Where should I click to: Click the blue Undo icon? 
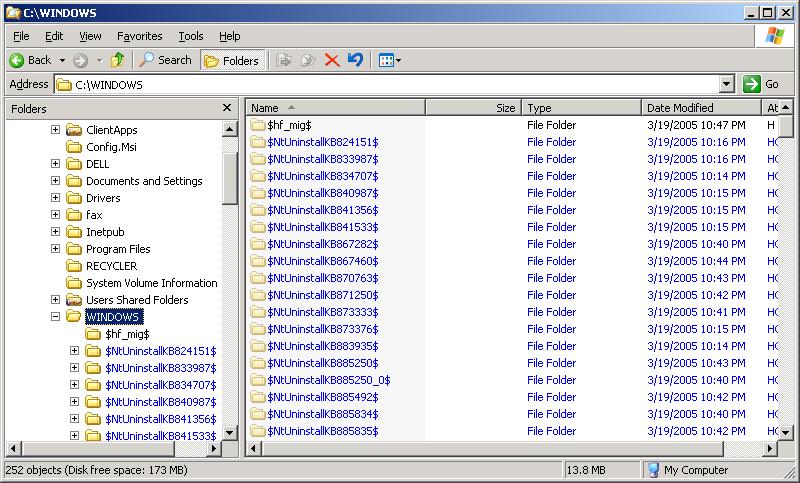356,60
